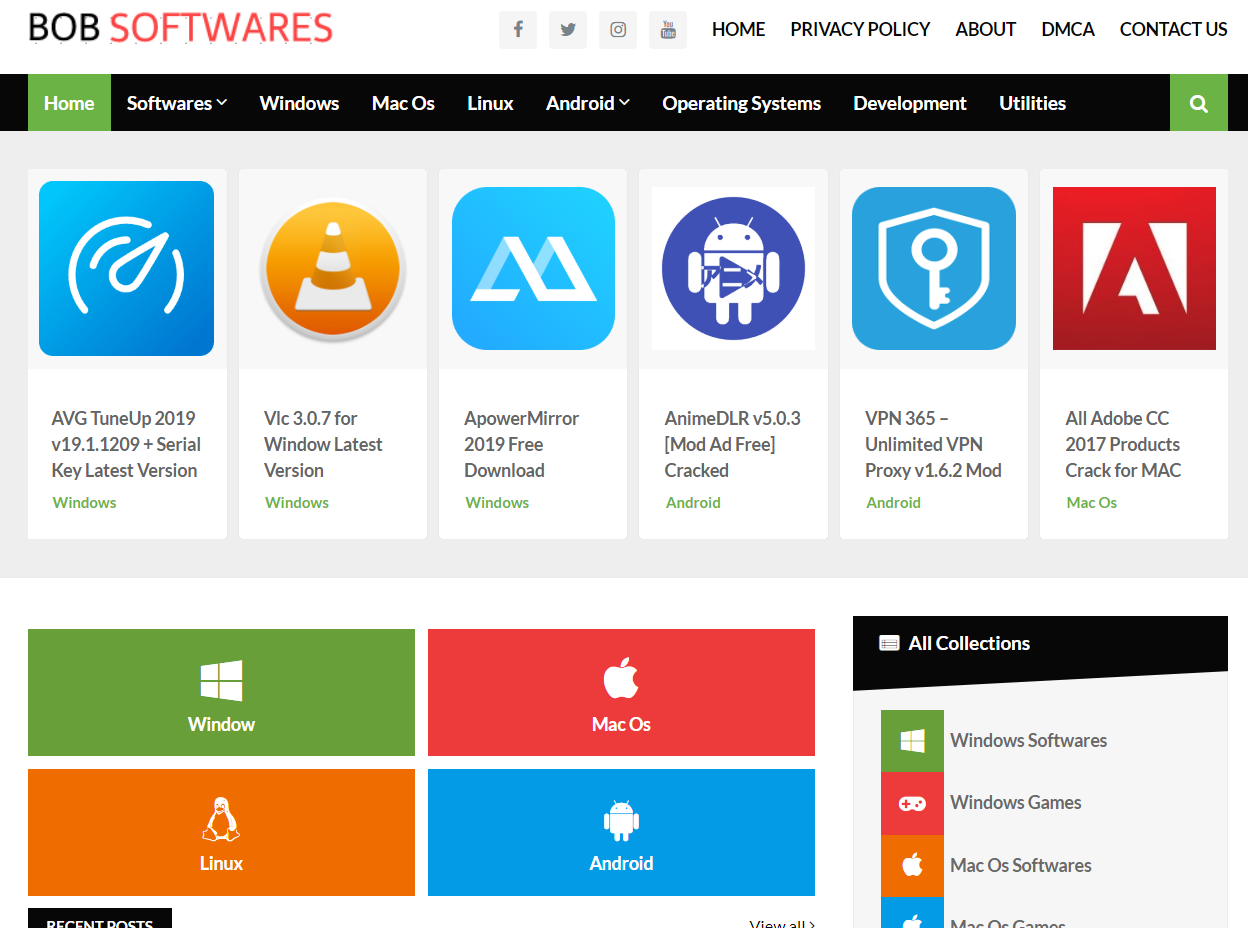The image size is (1248, 928).
Task: Click Windows category under Vlc 3.0.7
Action: [297, 503]
